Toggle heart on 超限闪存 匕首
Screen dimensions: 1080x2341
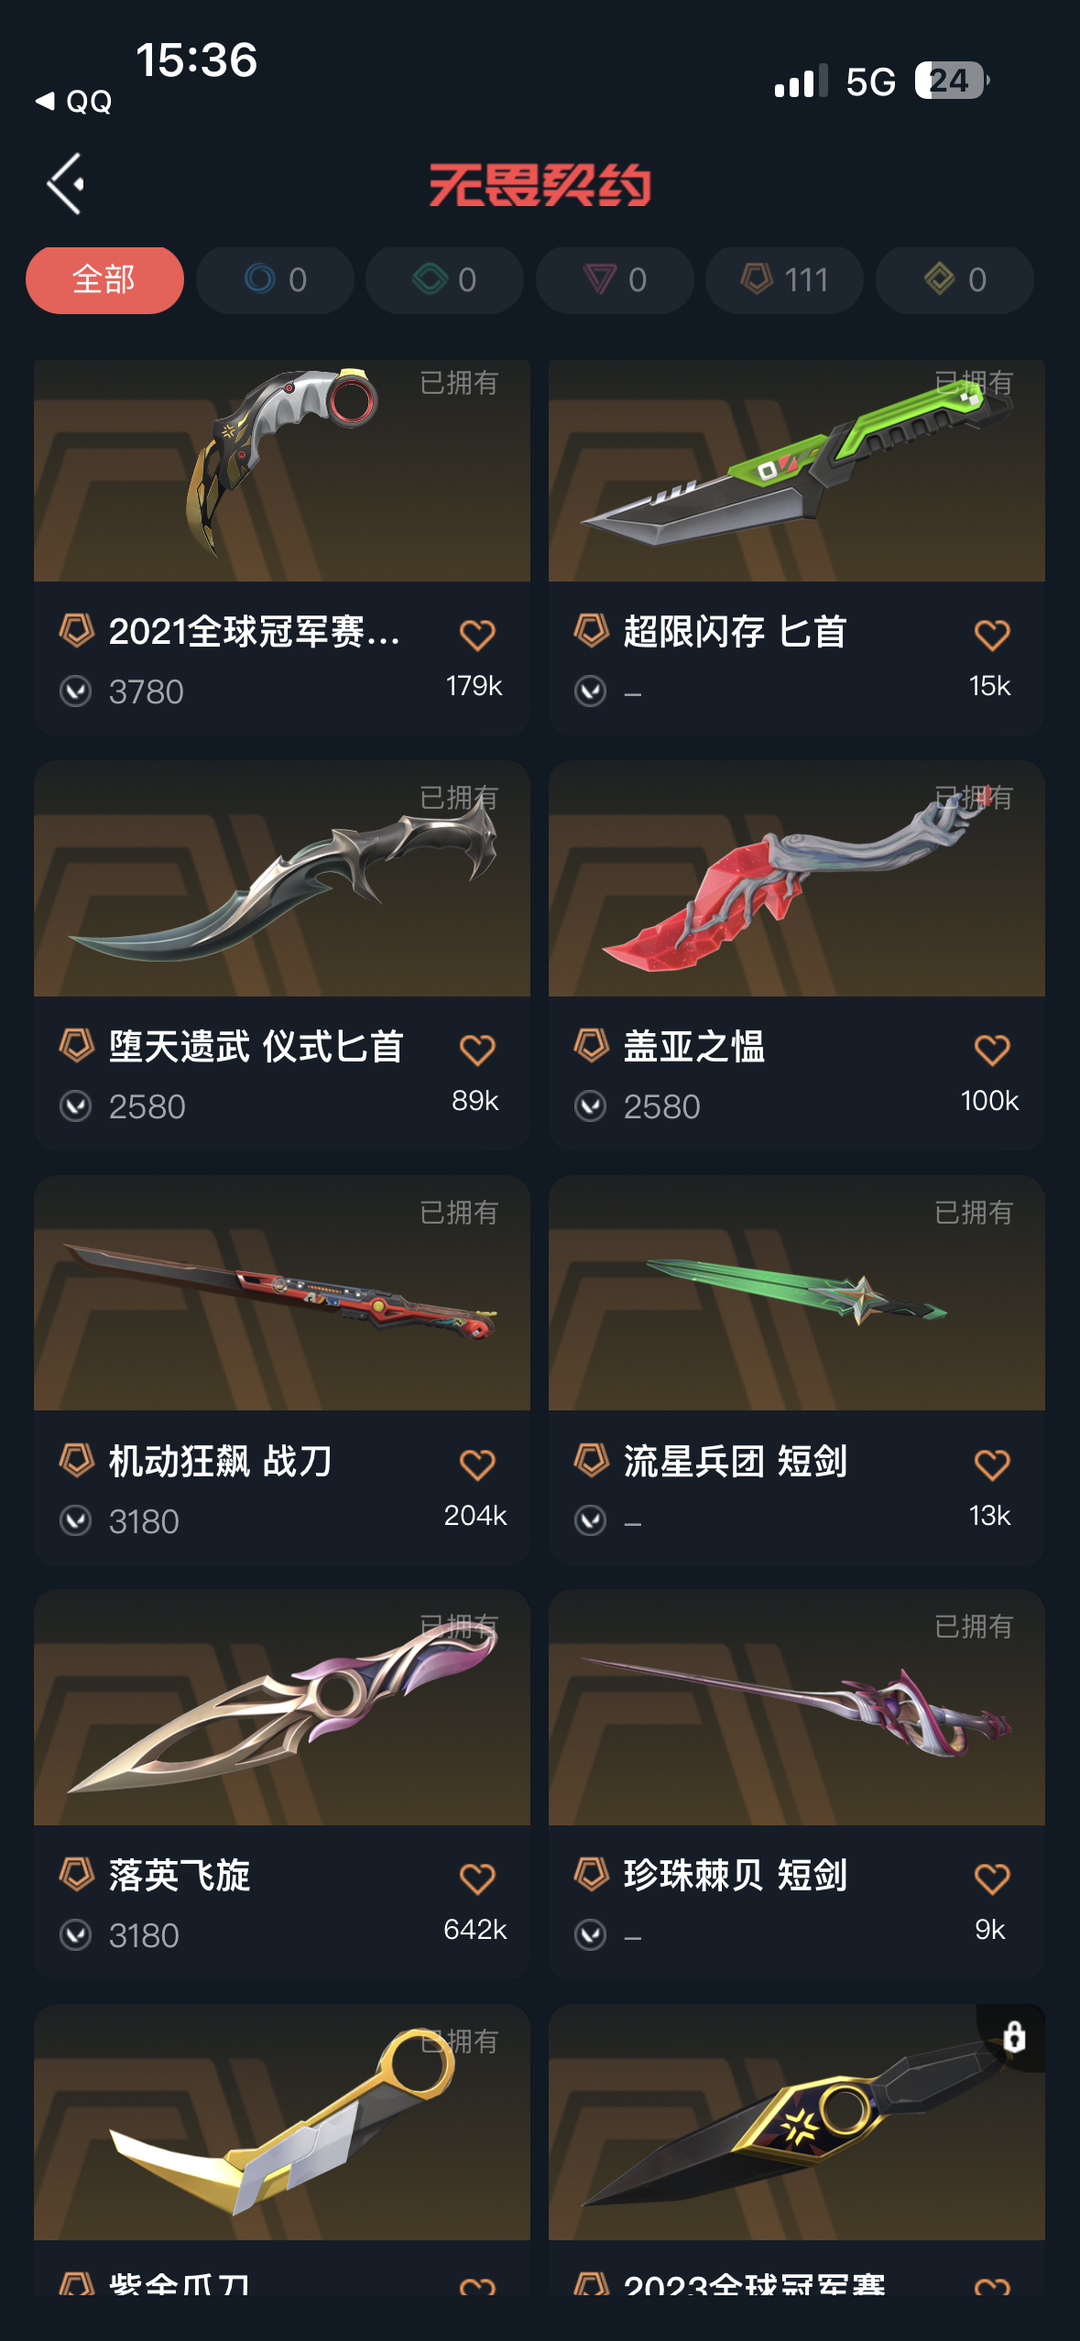[992, 635]
